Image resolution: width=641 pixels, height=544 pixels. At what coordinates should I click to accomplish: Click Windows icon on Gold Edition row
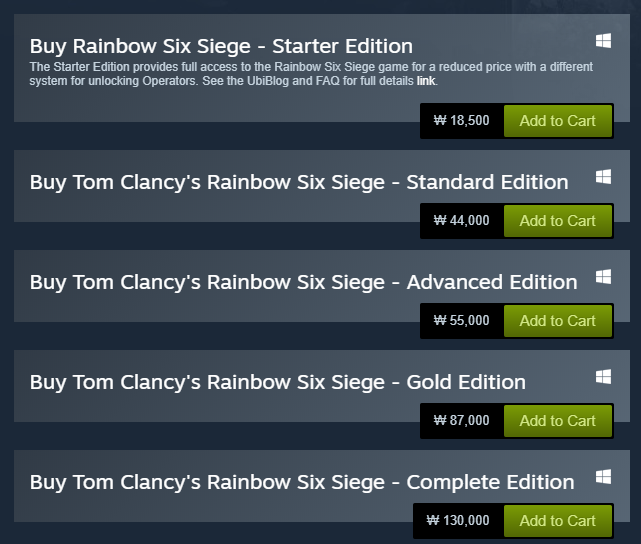pos(603,377)
